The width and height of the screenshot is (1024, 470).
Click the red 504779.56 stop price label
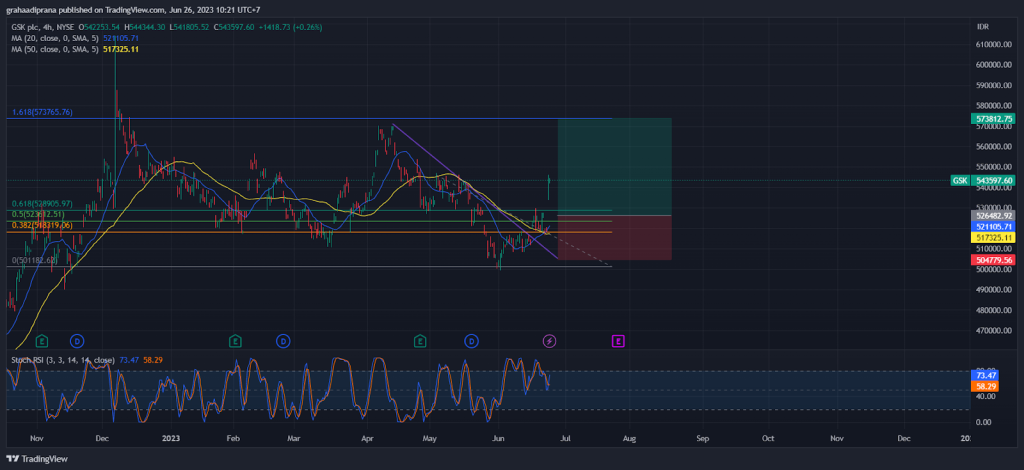[x=995, y=260]
